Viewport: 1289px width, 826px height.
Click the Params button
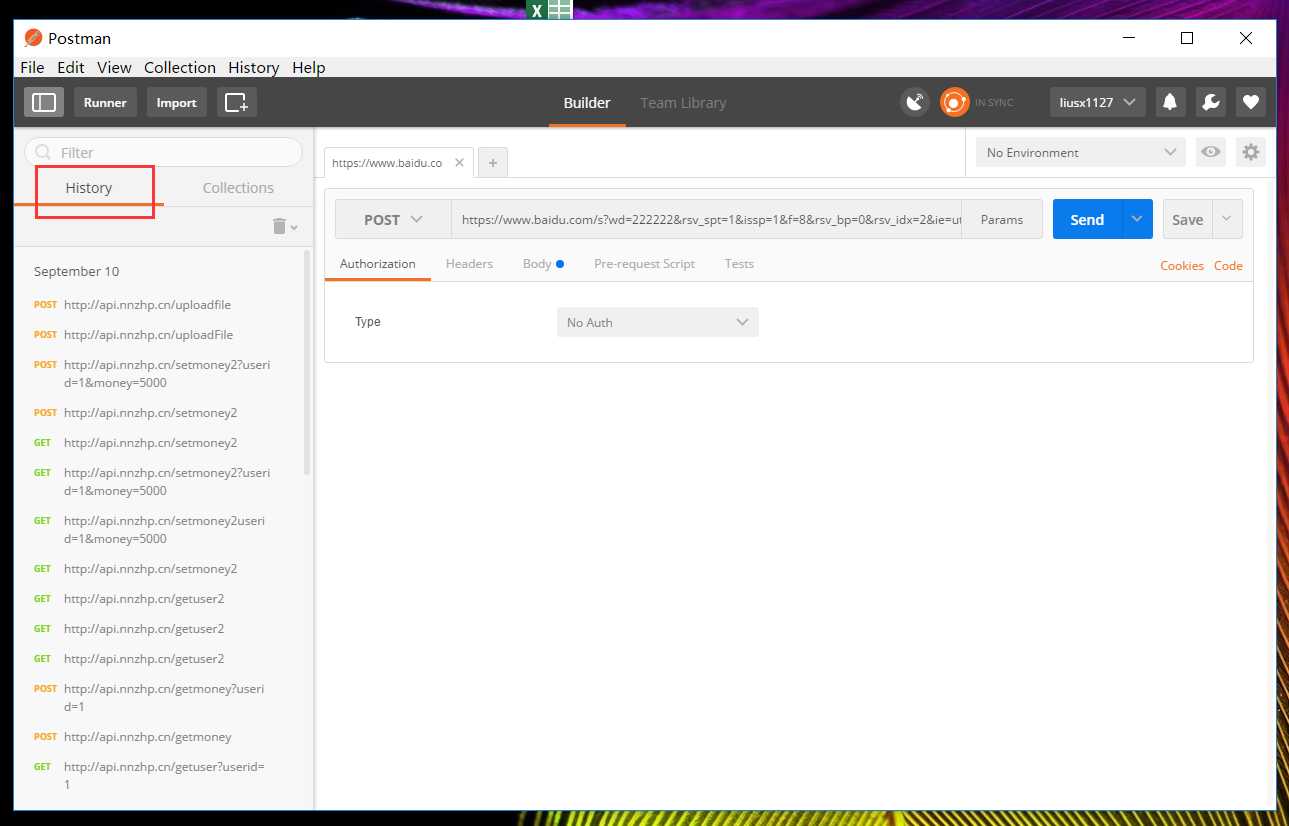point(1002,219)
